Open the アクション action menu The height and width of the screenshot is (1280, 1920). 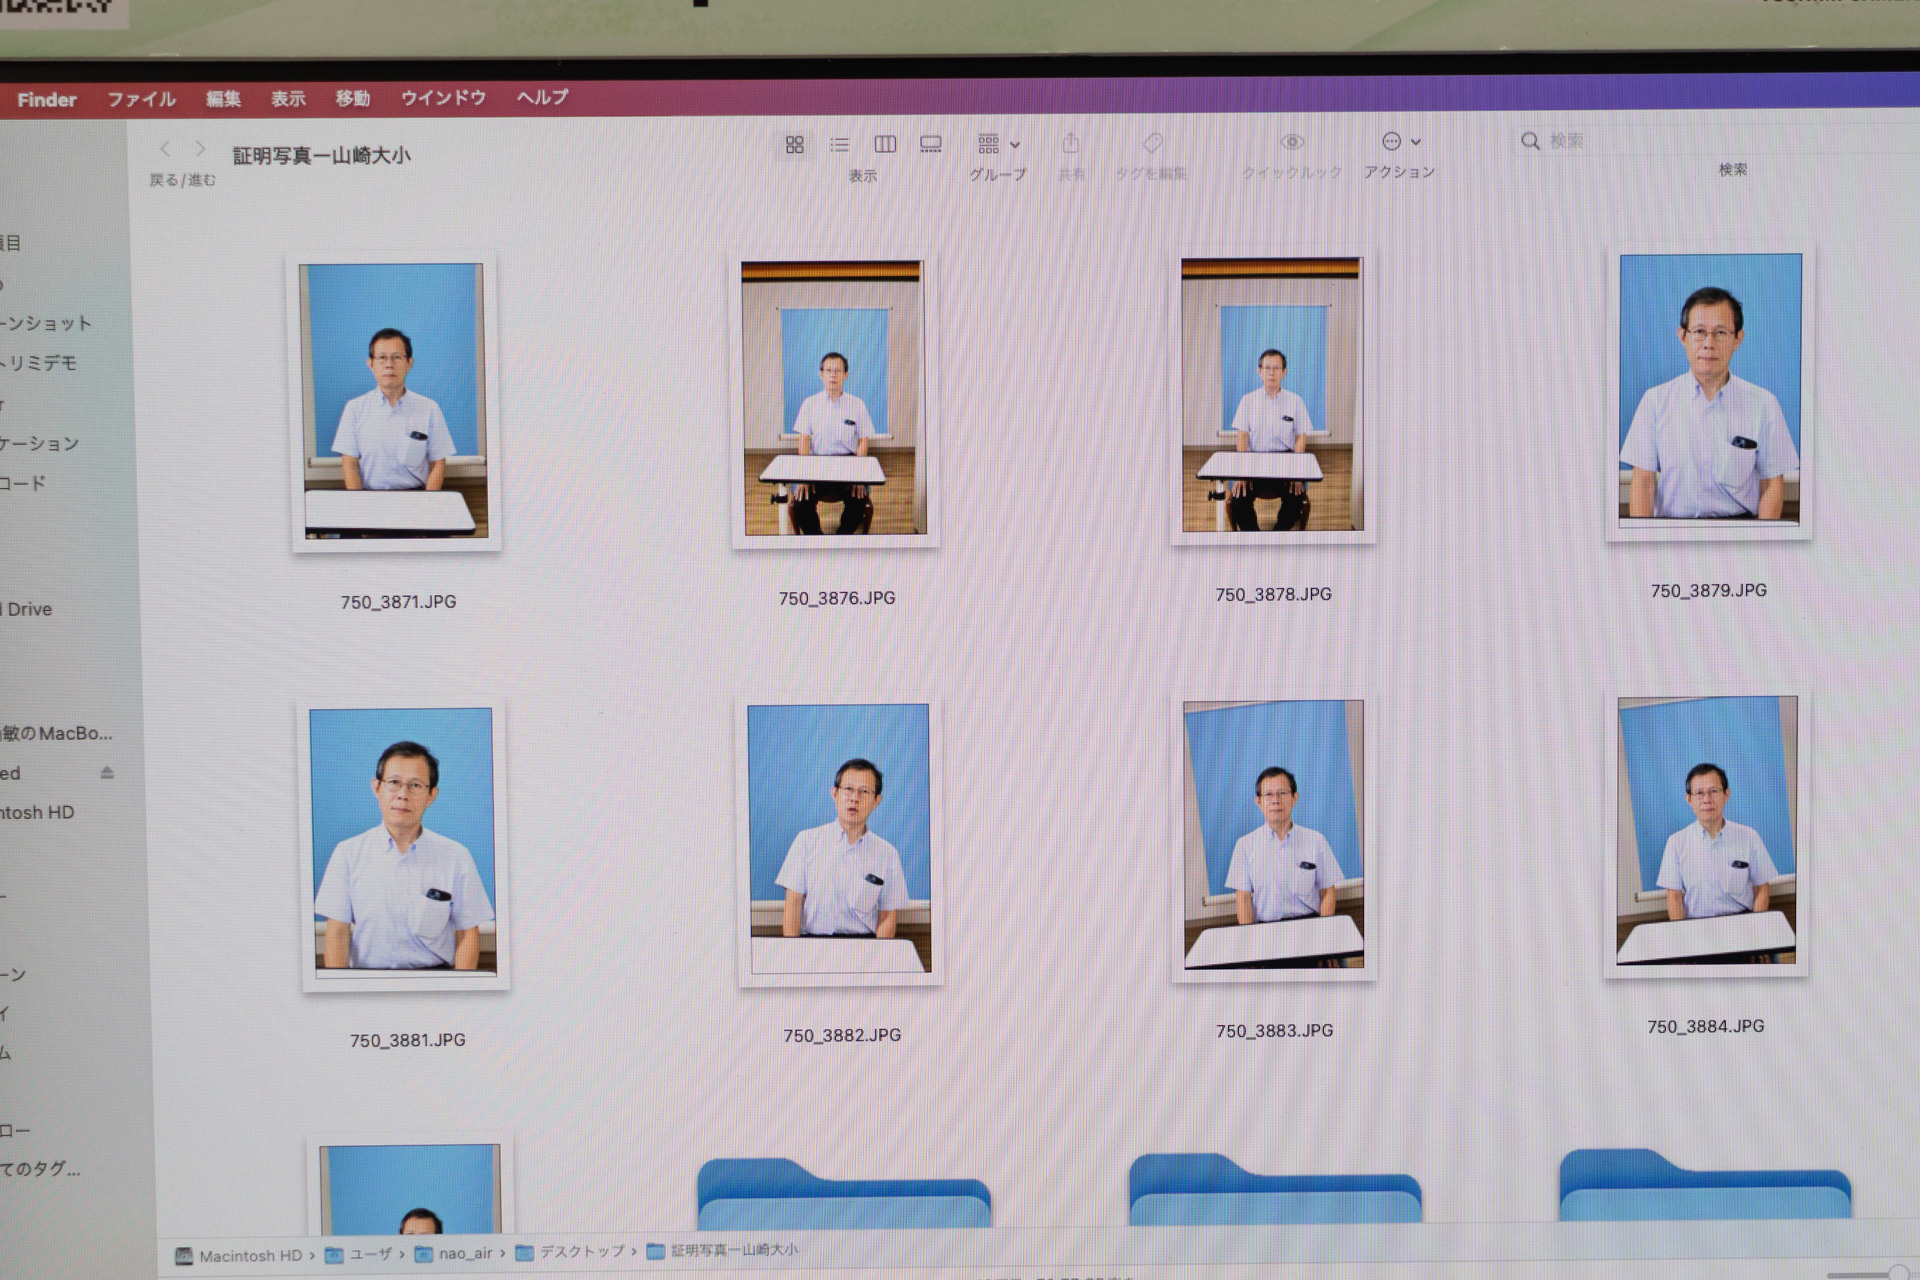pos(1401,141)
